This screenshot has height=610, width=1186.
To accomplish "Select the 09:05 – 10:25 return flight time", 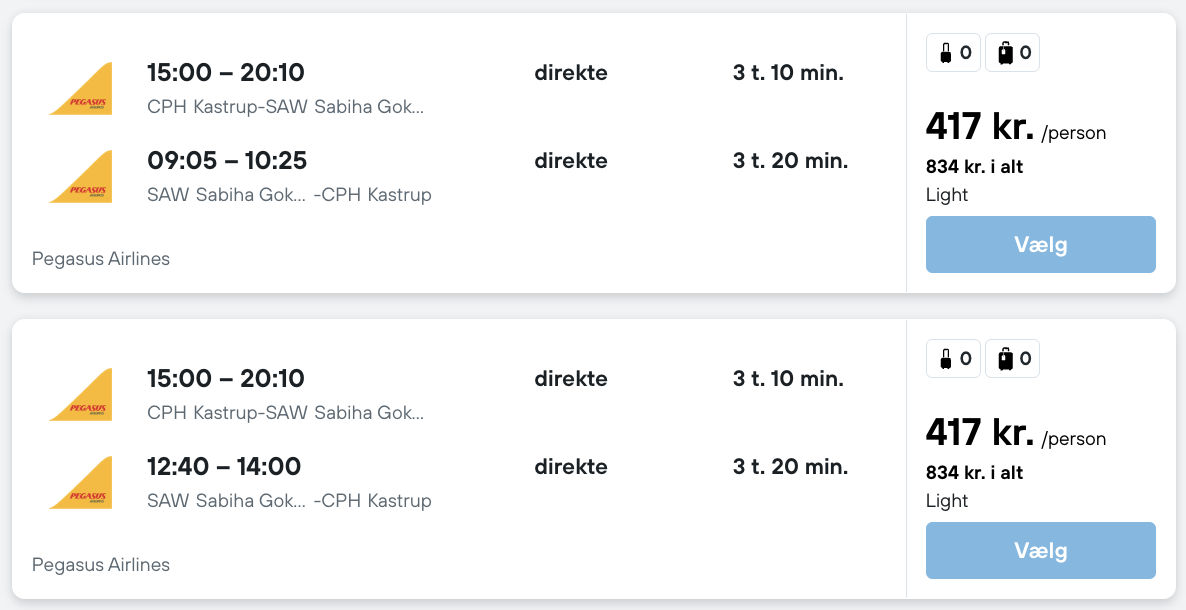I will pyautogui.click(x=227, y=160).
